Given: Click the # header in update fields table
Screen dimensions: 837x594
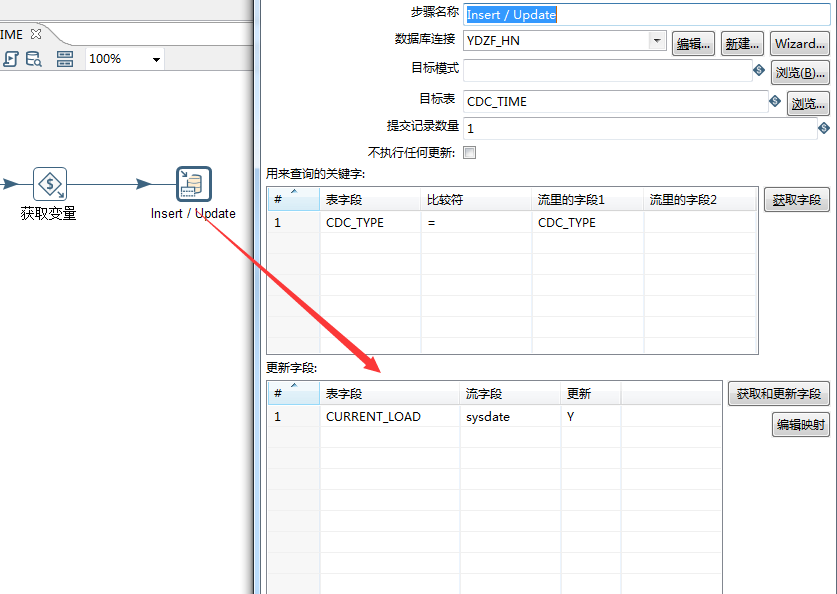Looking at the screenshot, I should (x=293, y=394).
